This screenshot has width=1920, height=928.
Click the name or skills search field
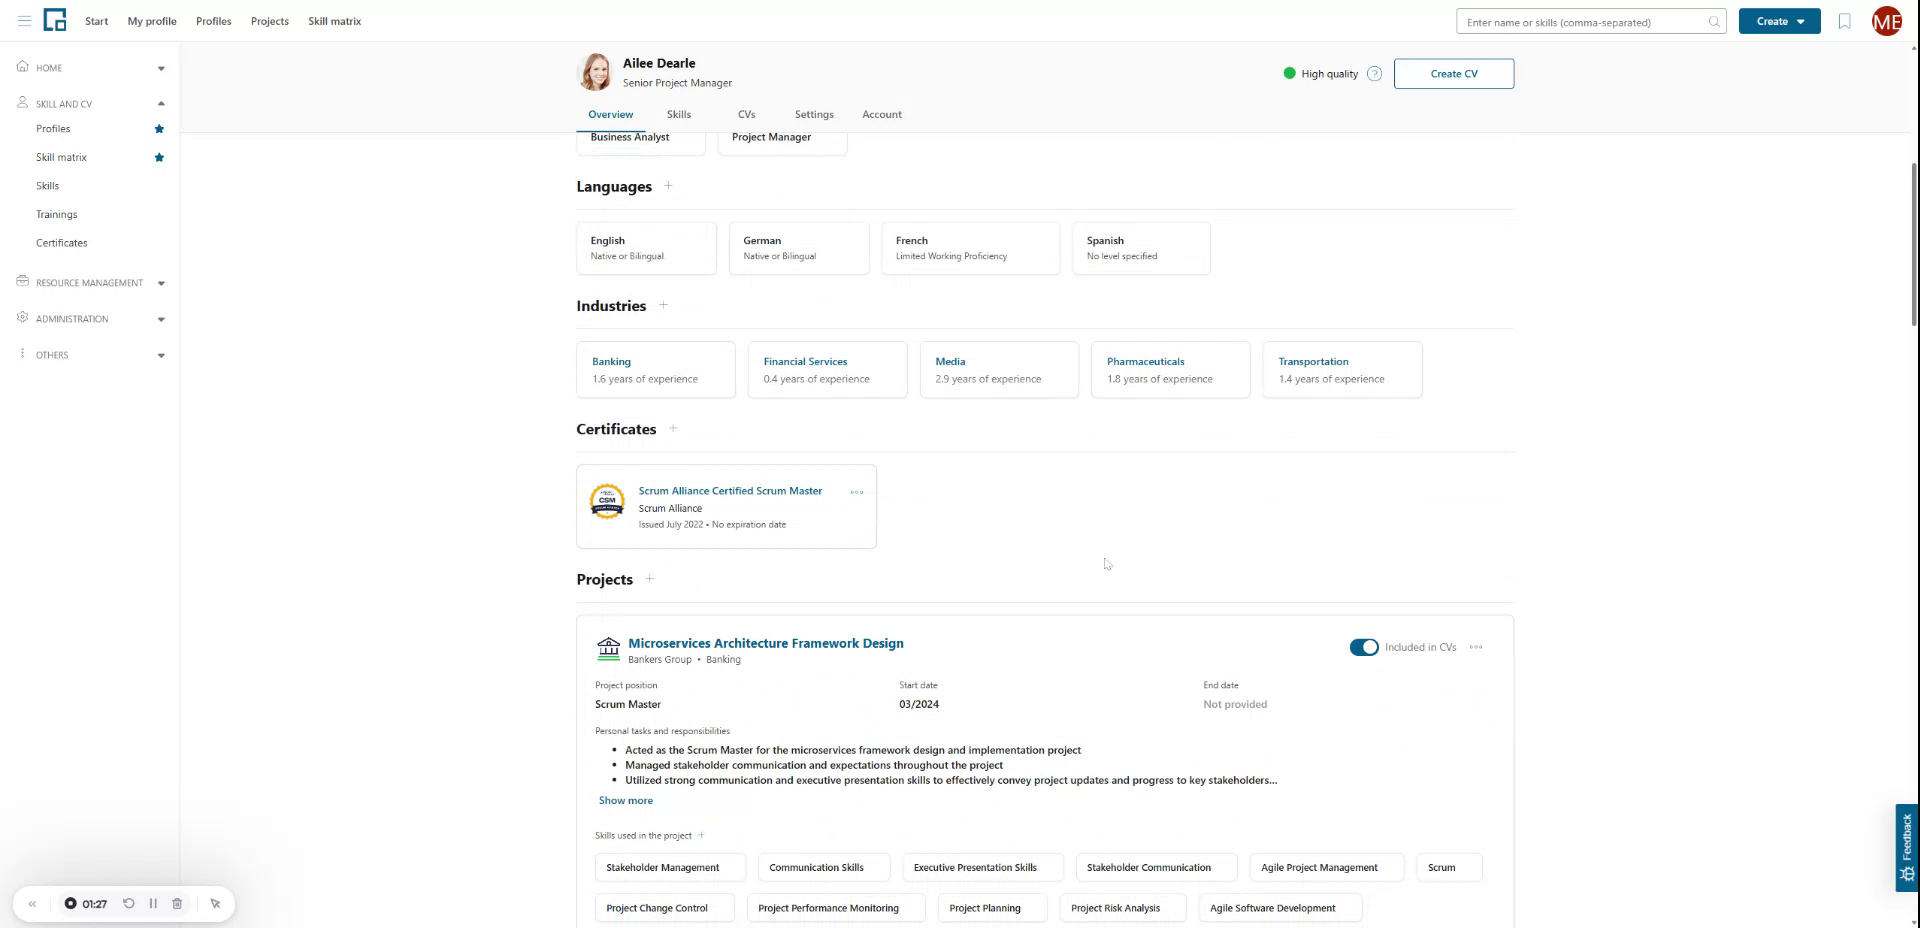[x=1590, y=21]
